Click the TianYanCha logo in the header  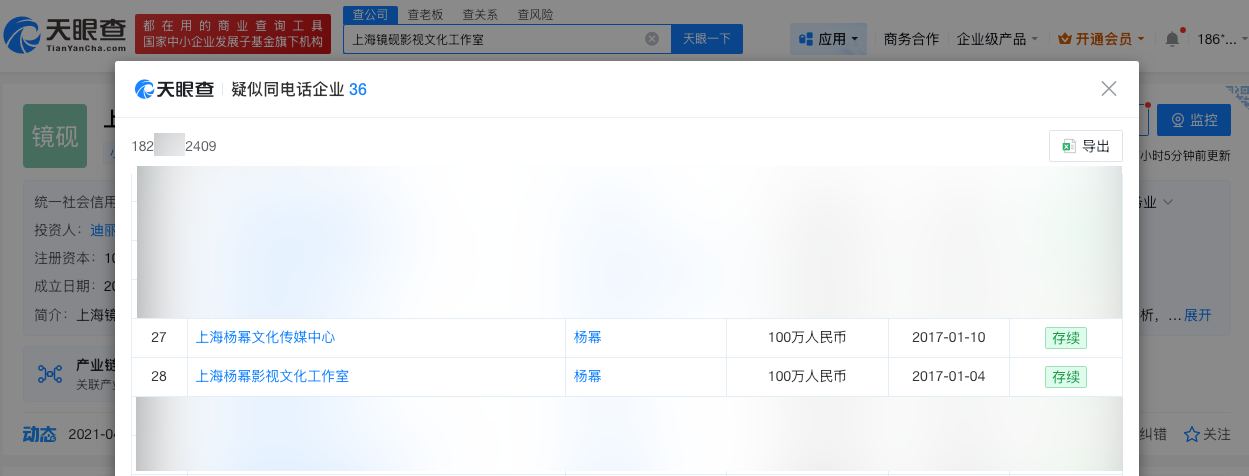pyautogui.click(x=64, y=34)
